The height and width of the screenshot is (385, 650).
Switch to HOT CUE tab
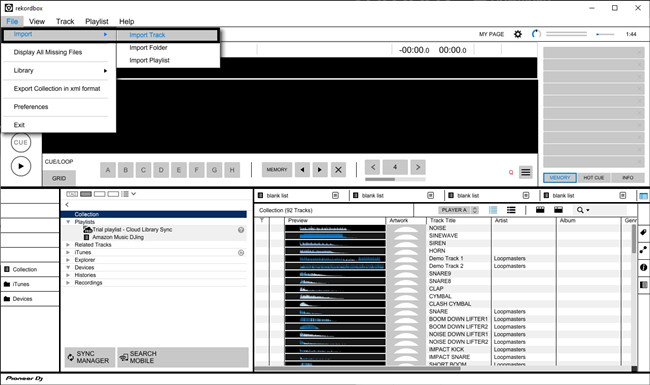coord(594,178)
